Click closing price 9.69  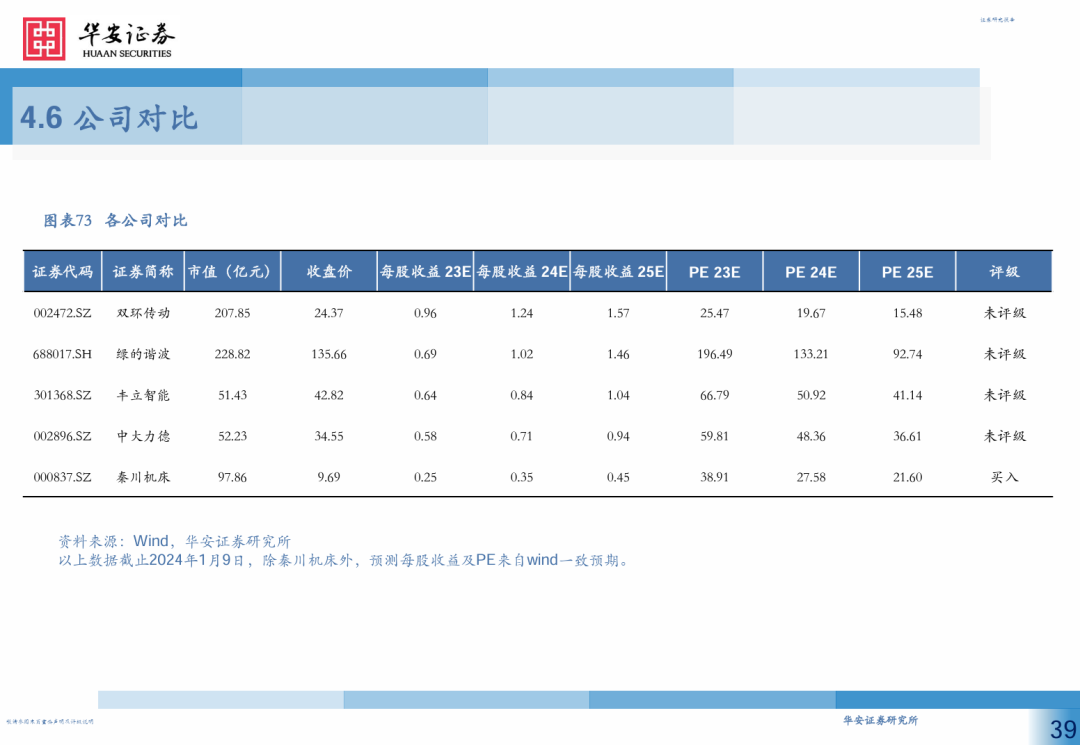click(329, 477)
